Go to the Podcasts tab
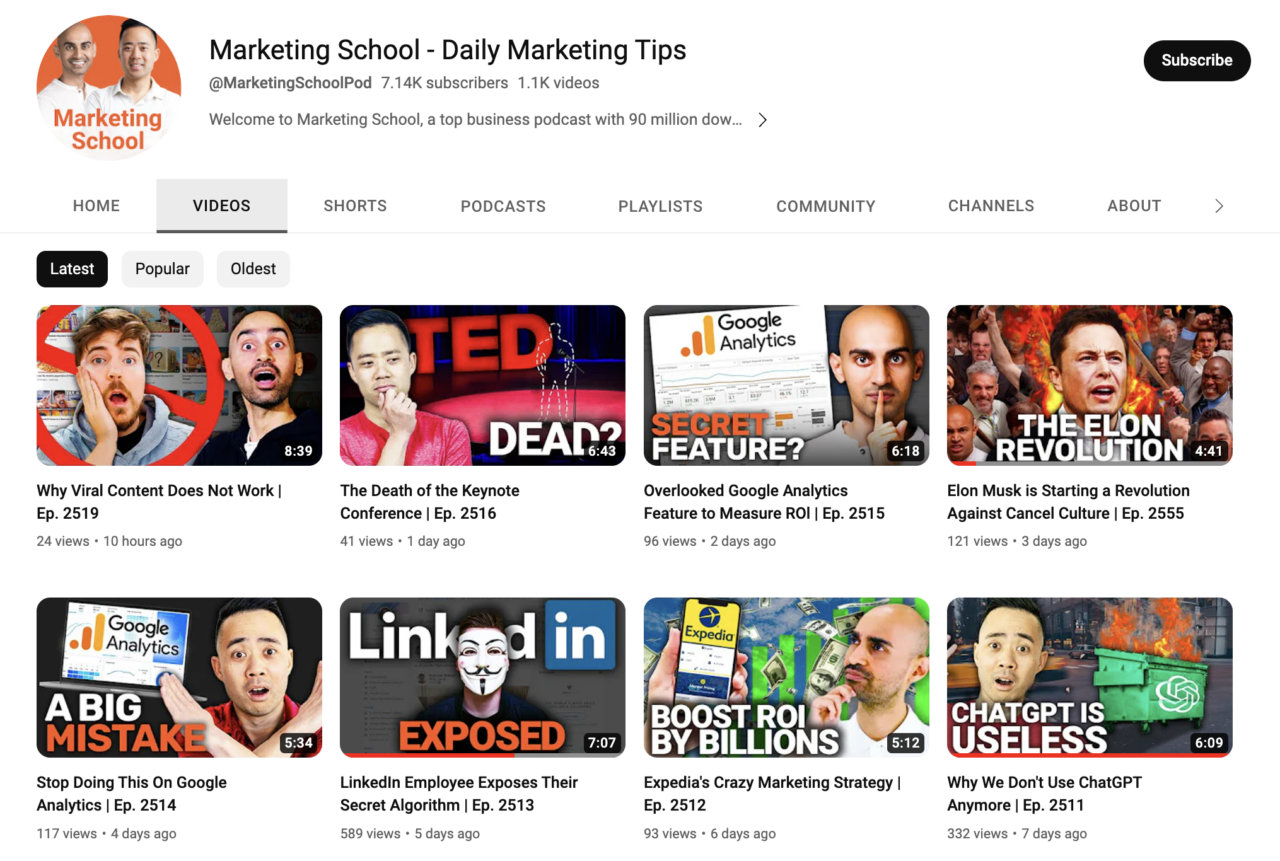Image resolution: width=1280 pixels, height=861 pixels. [x=503, y=206]
